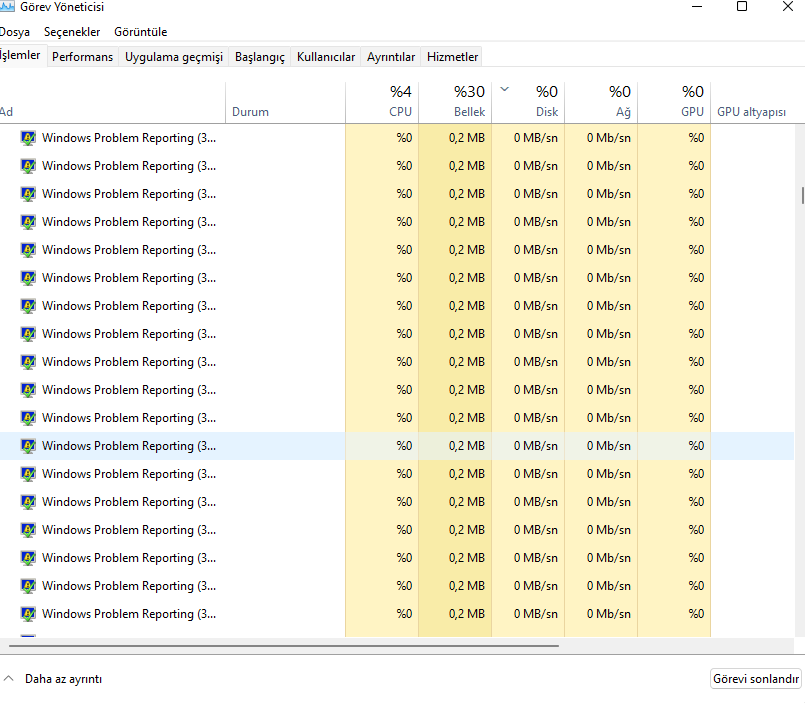The width and height of the screenshot is (805, 703).
Task: Sort by the CPU column header
Action: click(382, 103)
